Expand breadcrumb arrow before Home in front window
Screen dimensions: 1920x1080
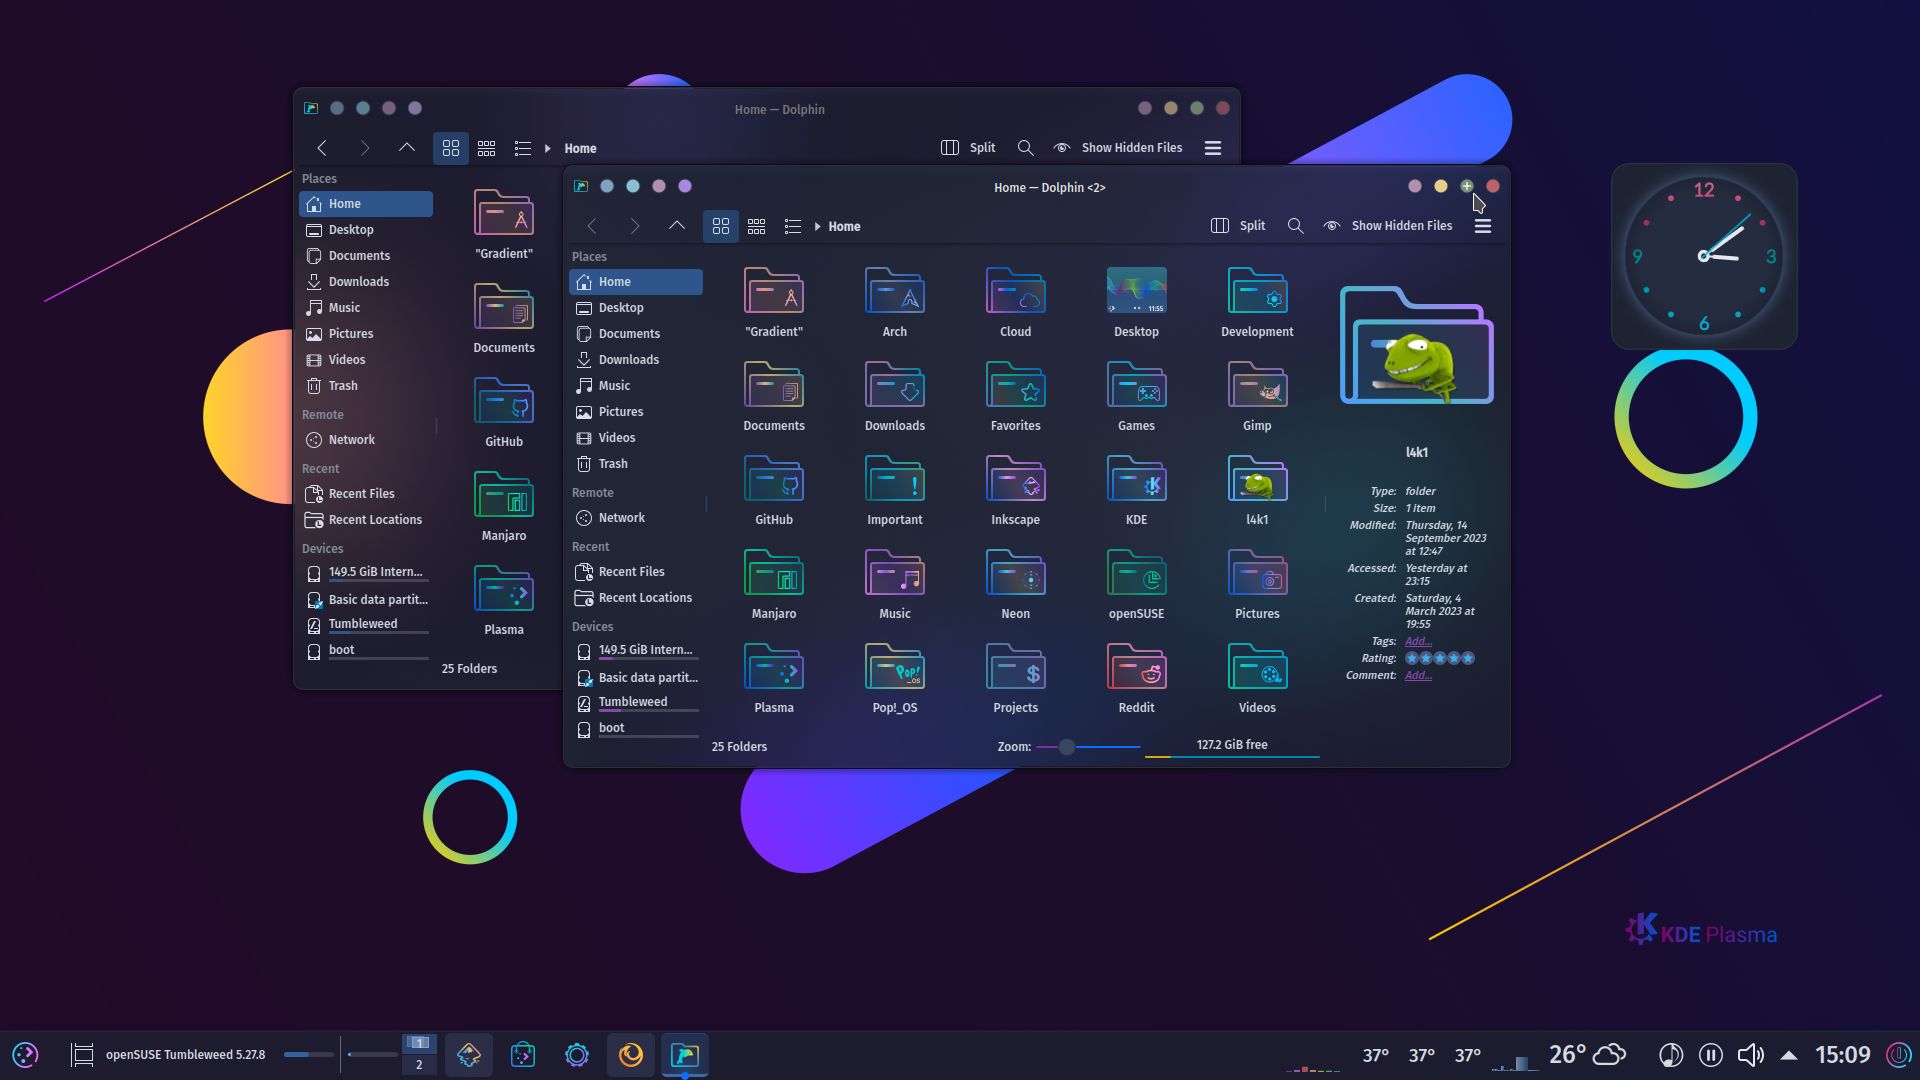[x=818, y=227]
